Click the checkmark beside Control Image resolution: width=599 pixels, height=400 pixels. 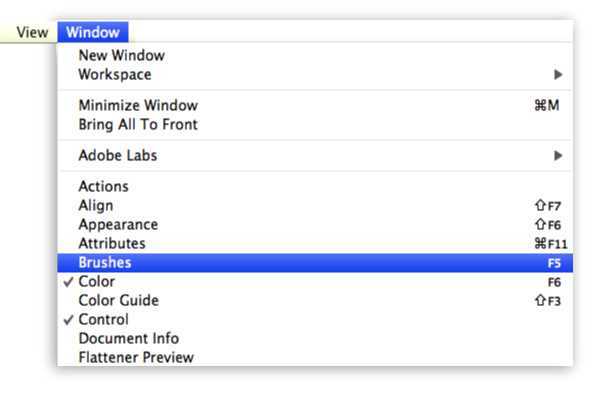click(x=68, y=320)
